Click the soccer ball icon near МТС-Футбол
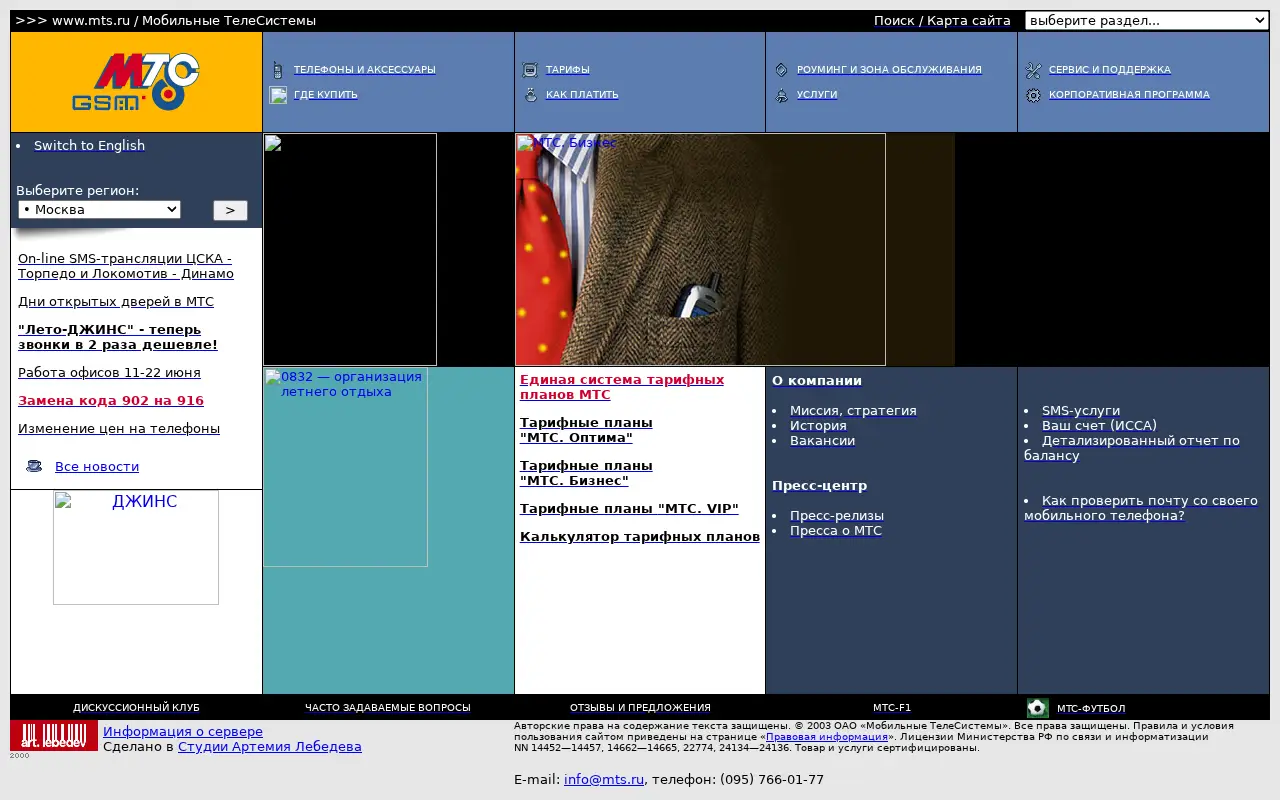This screenshot has height=800, width=1280. (1038, 708)
